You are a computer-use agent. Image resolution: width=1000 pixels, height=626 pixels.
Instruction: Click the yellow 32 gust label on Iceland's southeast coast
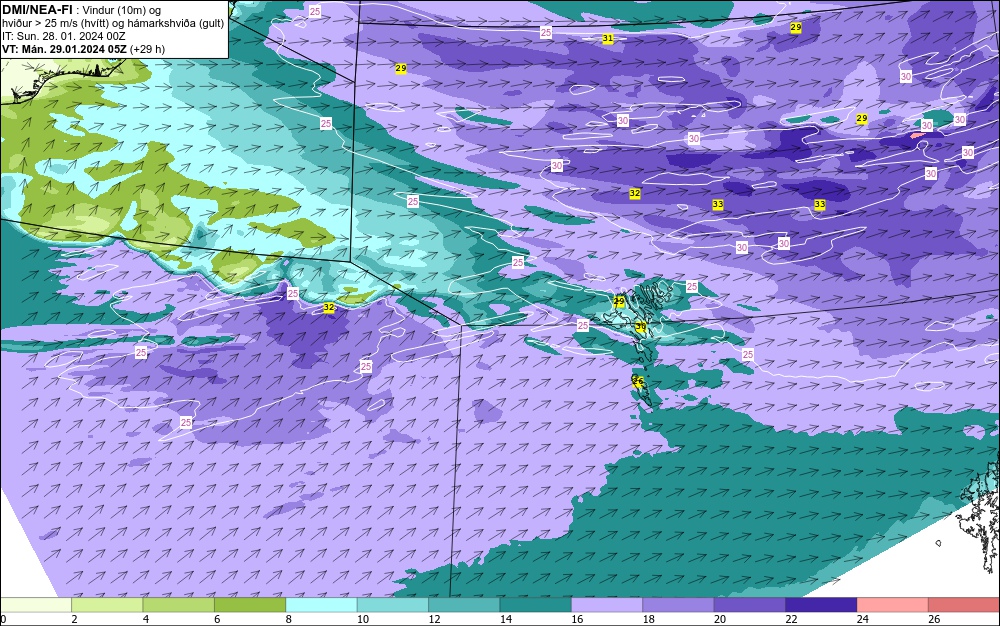[x=328, y=307]
